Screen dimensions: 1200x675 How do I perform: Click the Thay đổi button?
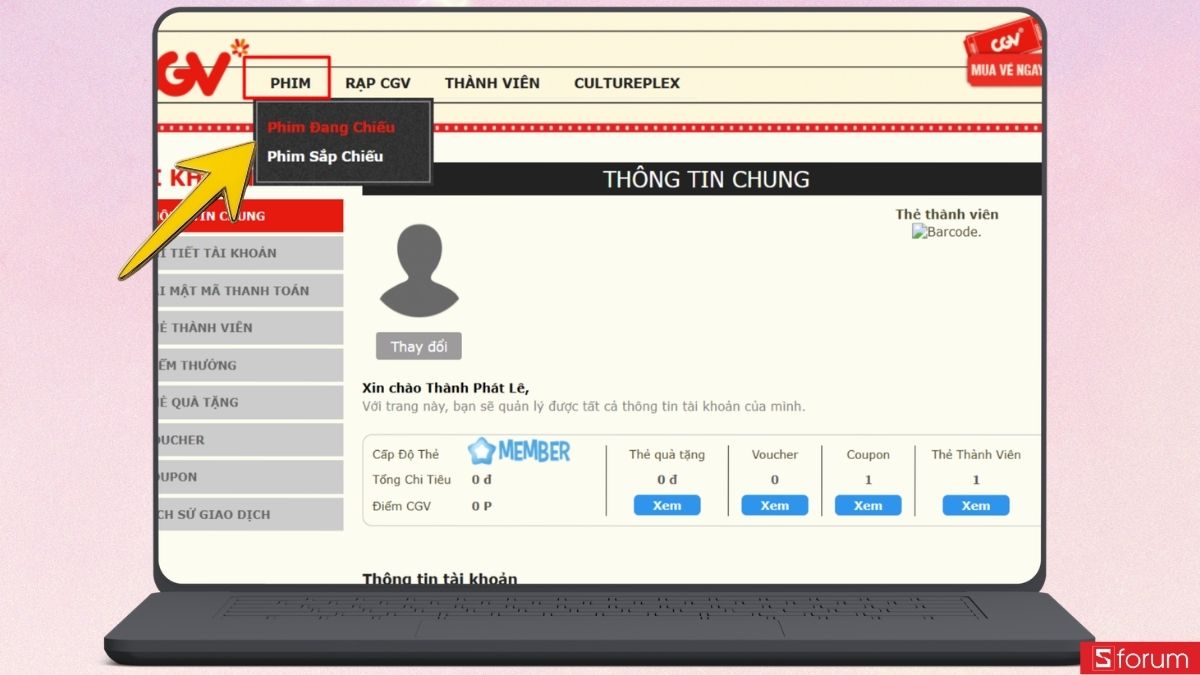[x=418, y=345]
